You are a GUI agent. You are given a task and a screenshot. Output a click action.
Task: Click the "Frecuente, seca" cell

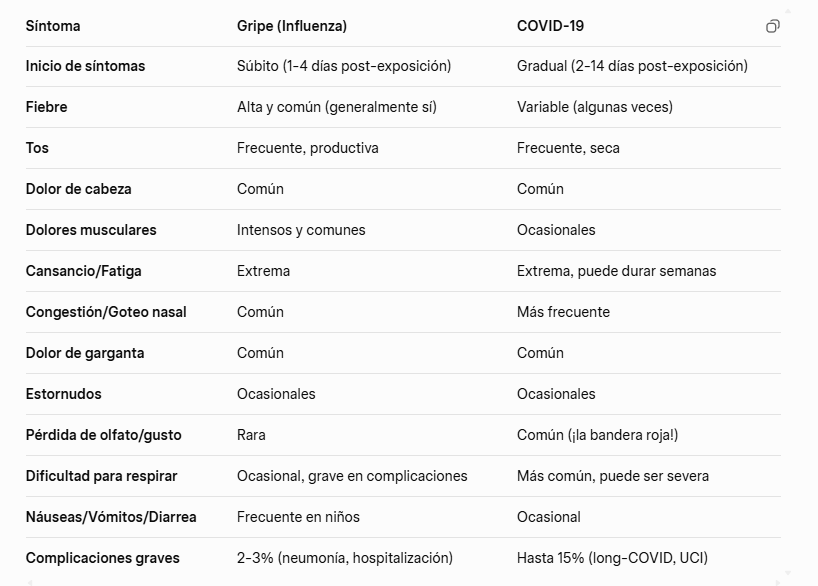tap(568, 148)
